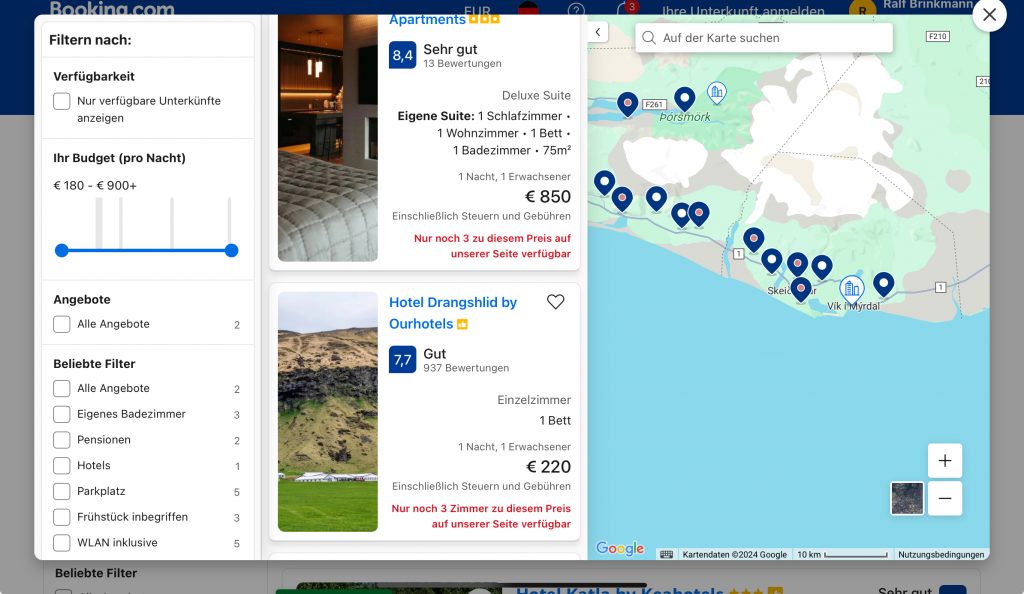Check the Eigenes Badezimmer filter
This screenshot has width=1024, height=594.
click(62, 414)
